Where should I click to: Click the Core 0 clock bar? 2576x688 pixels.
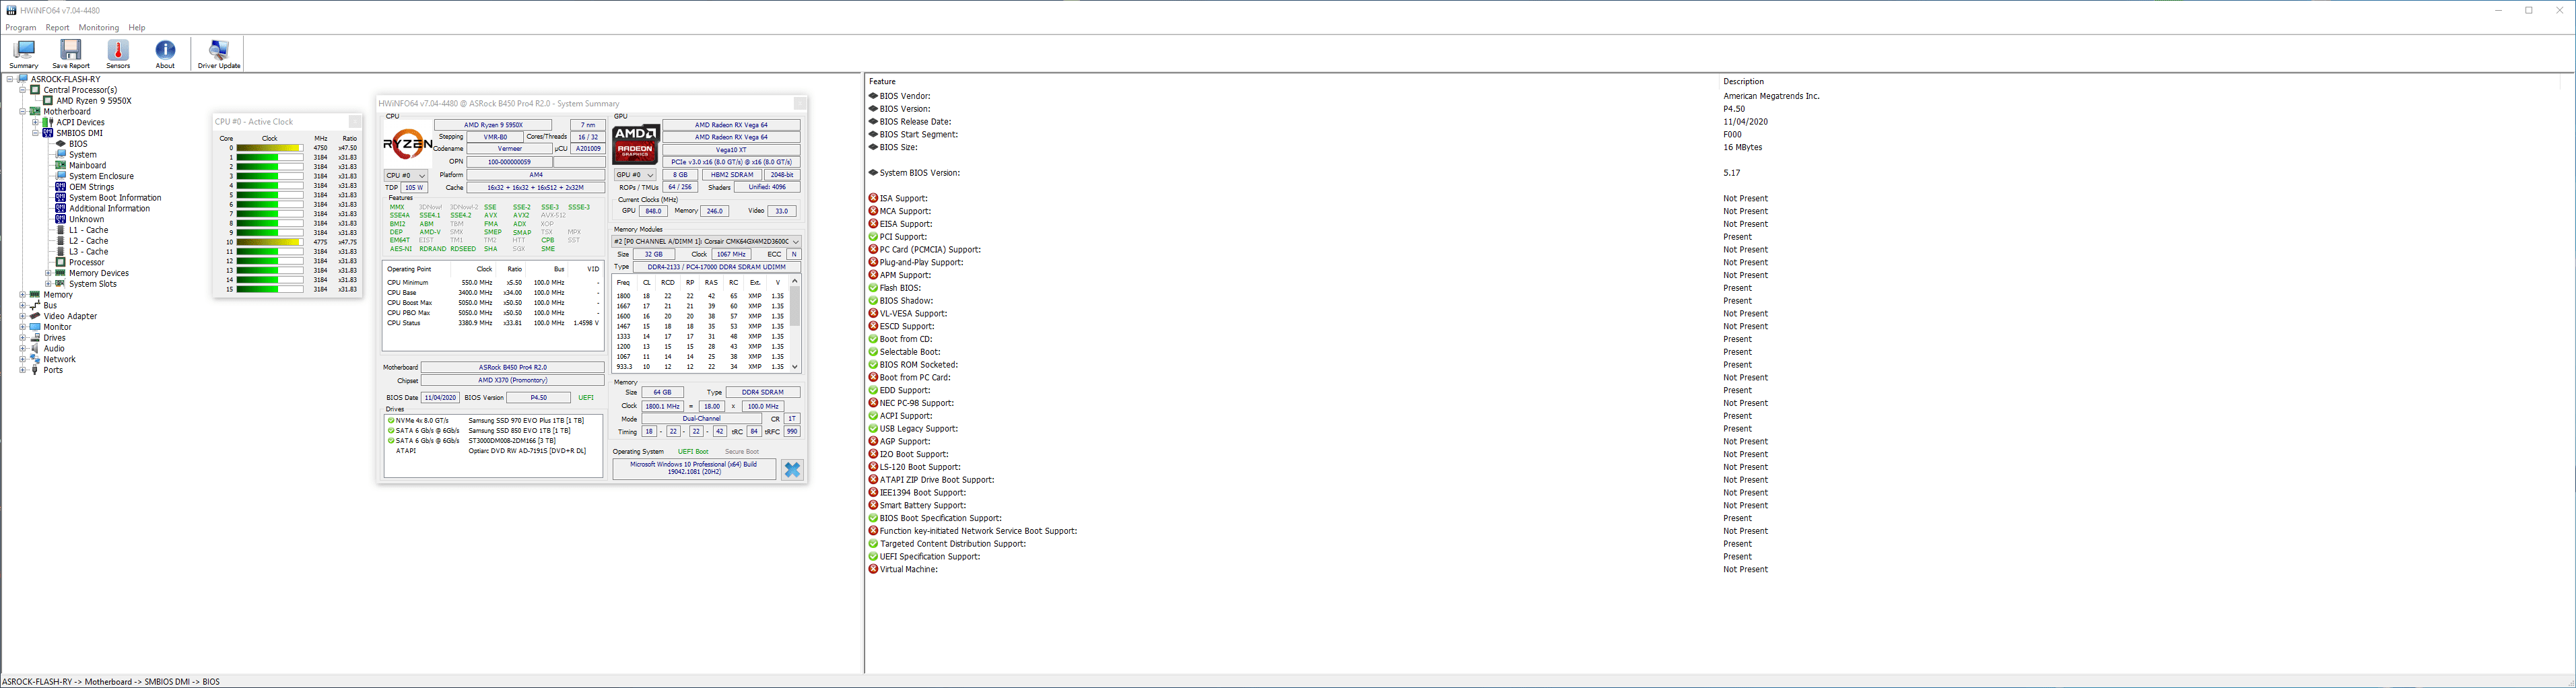click(x=269, y=148)
